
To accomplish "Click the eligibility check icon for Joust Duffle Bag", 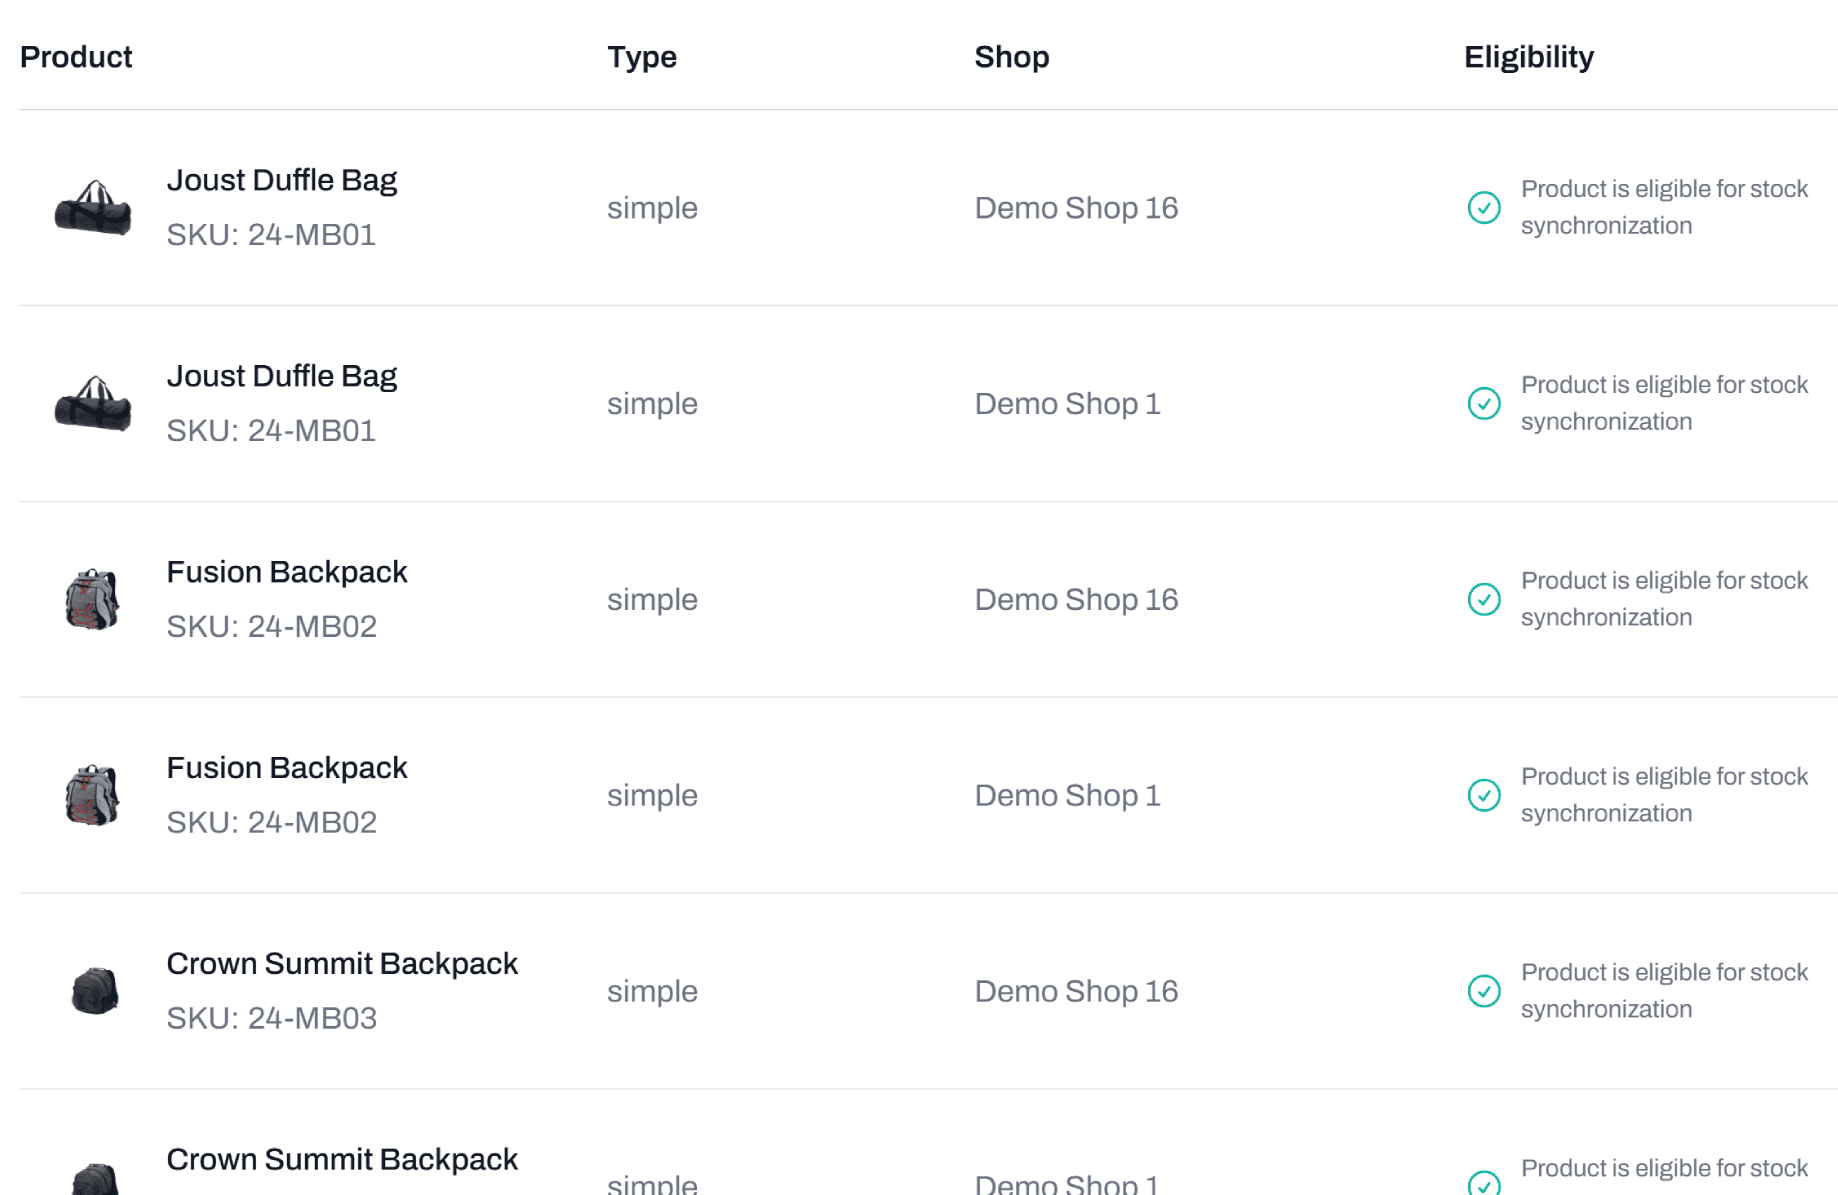I will [1485, 208].
